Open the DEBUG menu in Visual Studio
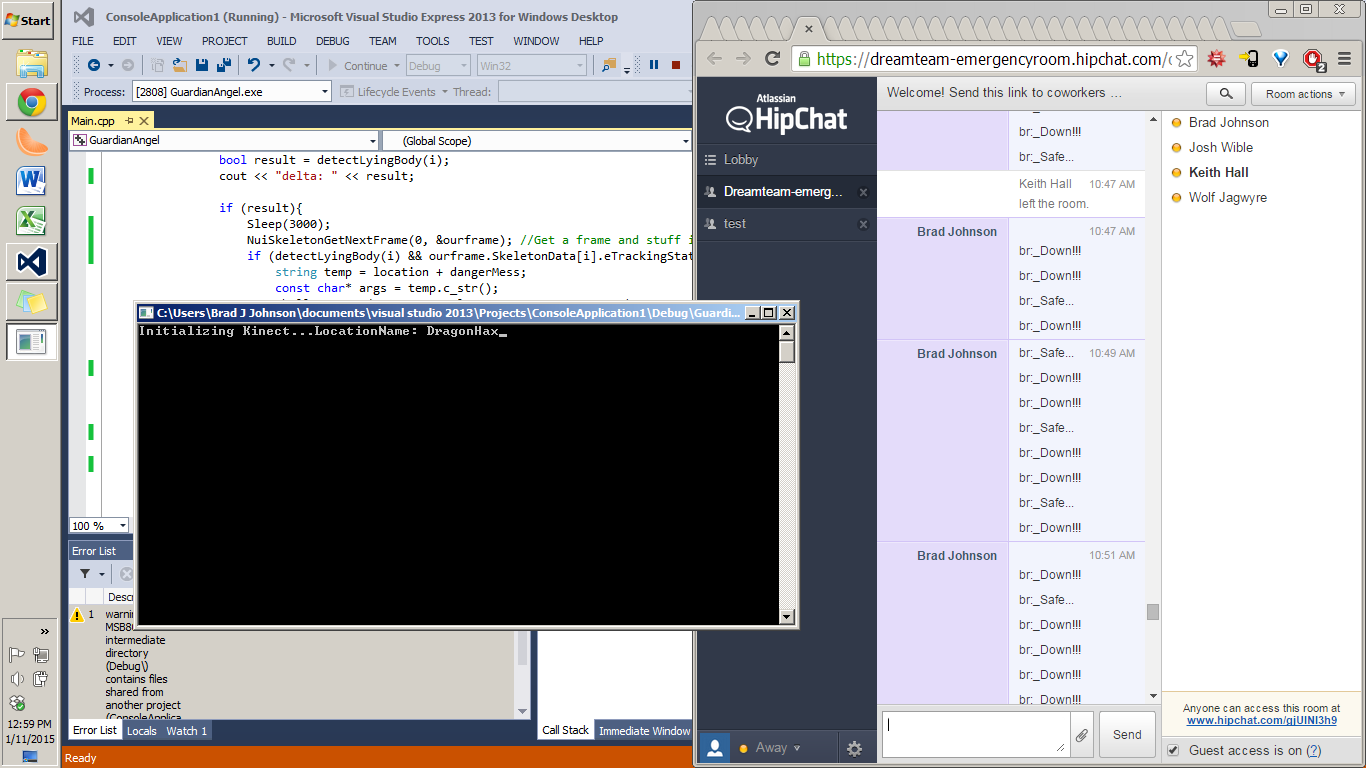The image size is (1366, 768). tap(333, 41)
